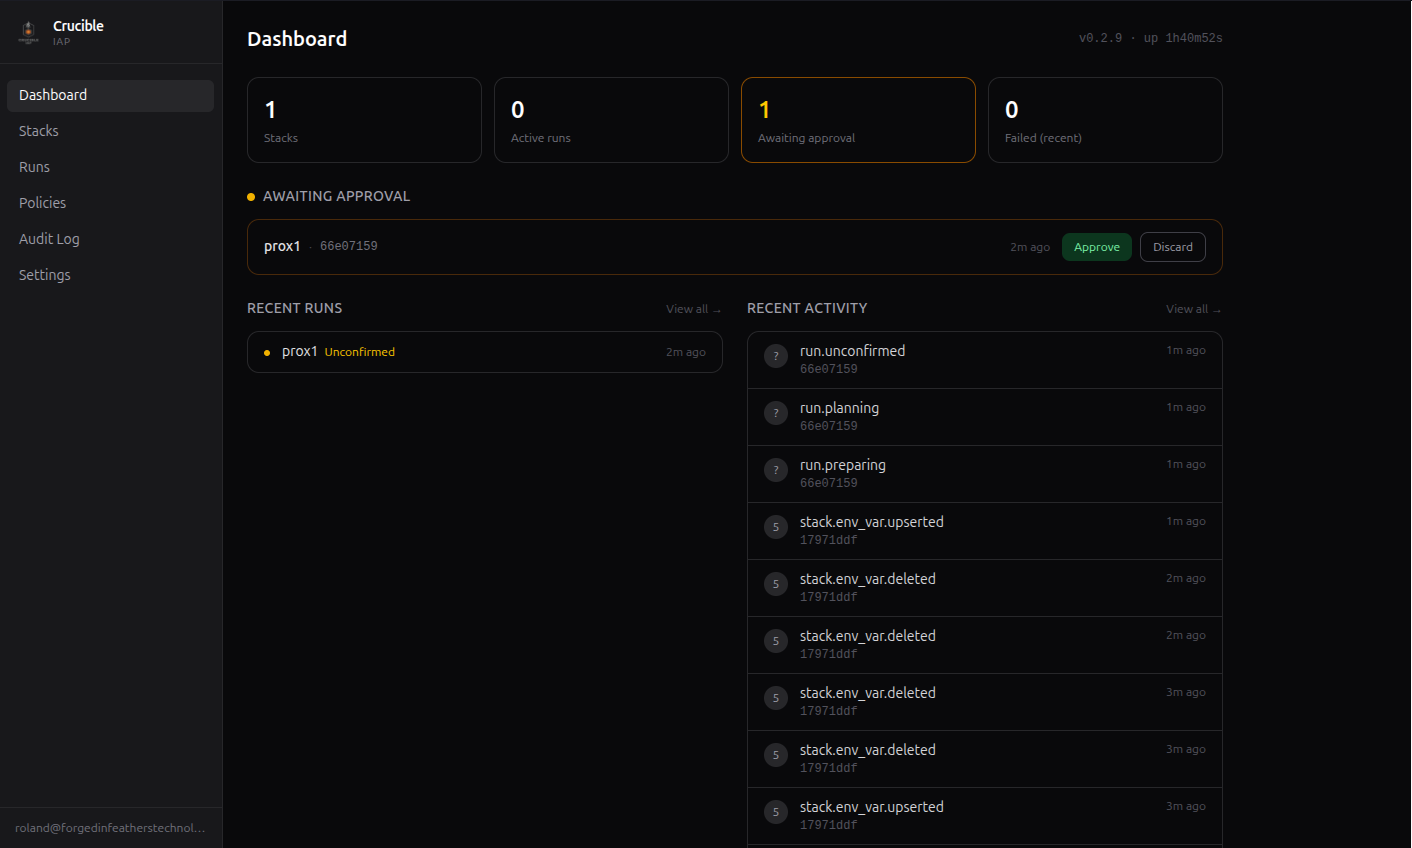This screenshot has height=848, width=1412.
Task: Click the S icon beside the topmost stack.env_var.deleted
Action: (775, 584)
